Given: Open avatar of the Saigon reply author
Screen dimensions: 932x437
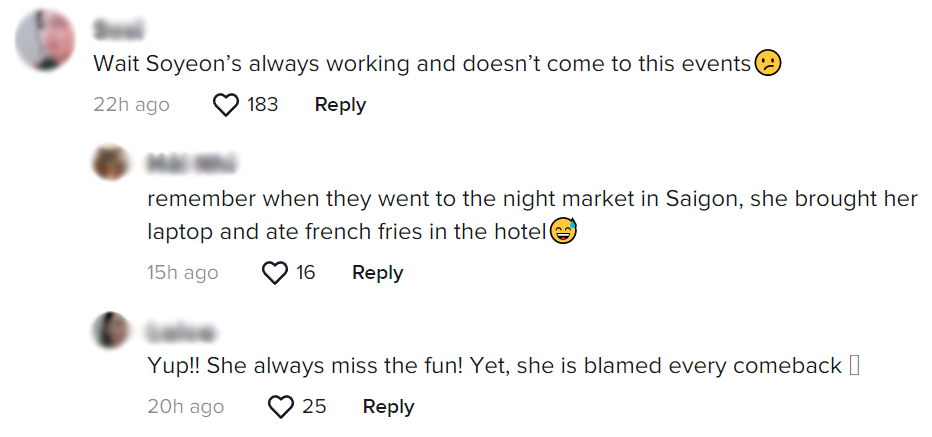Looking at the screenshot, I should pyautogui.click(x=111, y=163).
